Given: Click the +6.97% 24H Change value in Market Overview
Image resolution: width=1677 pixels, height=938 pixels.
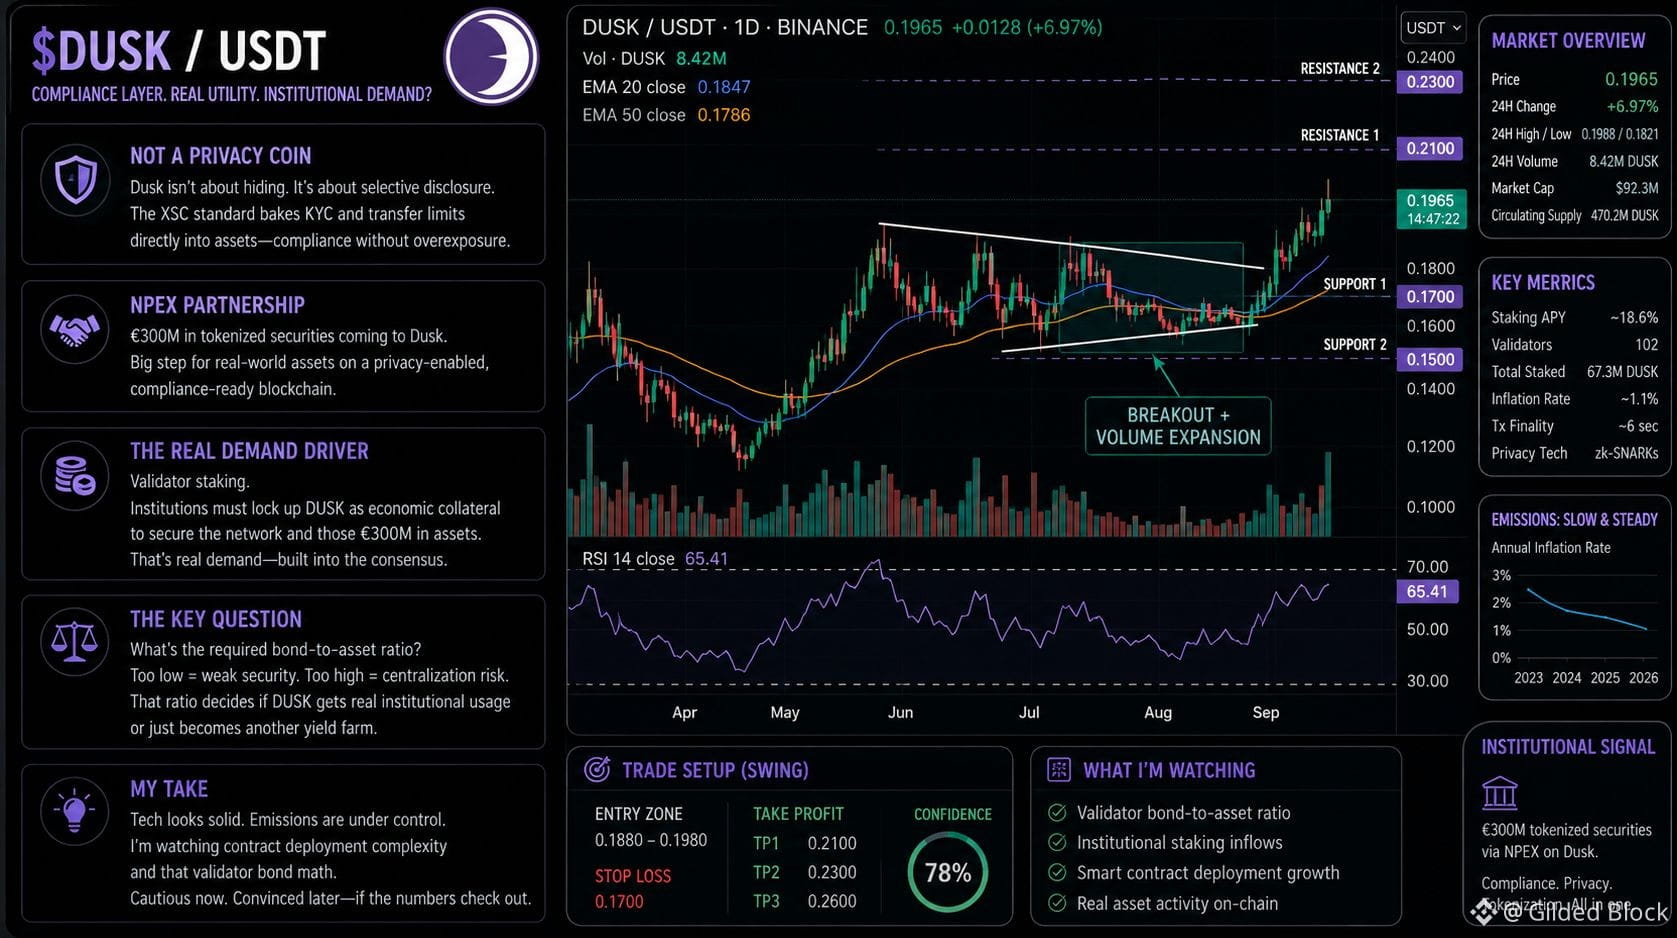Looking at the screenshot, I should [x=1632, y=106].
